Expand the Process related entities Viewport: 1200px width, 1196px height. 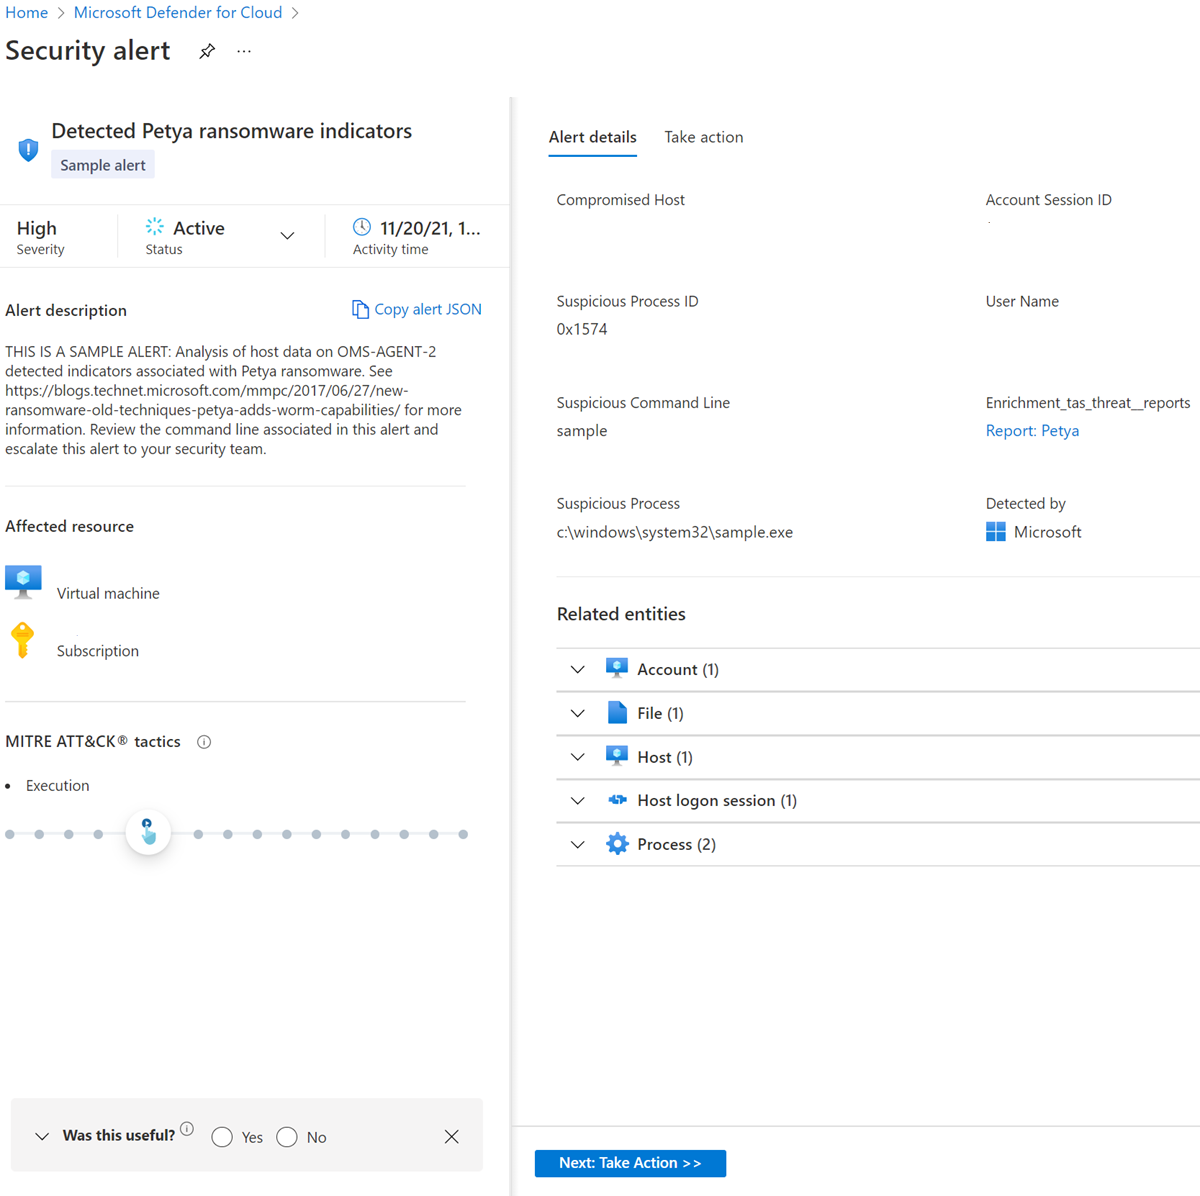click(x=577, y=844)
